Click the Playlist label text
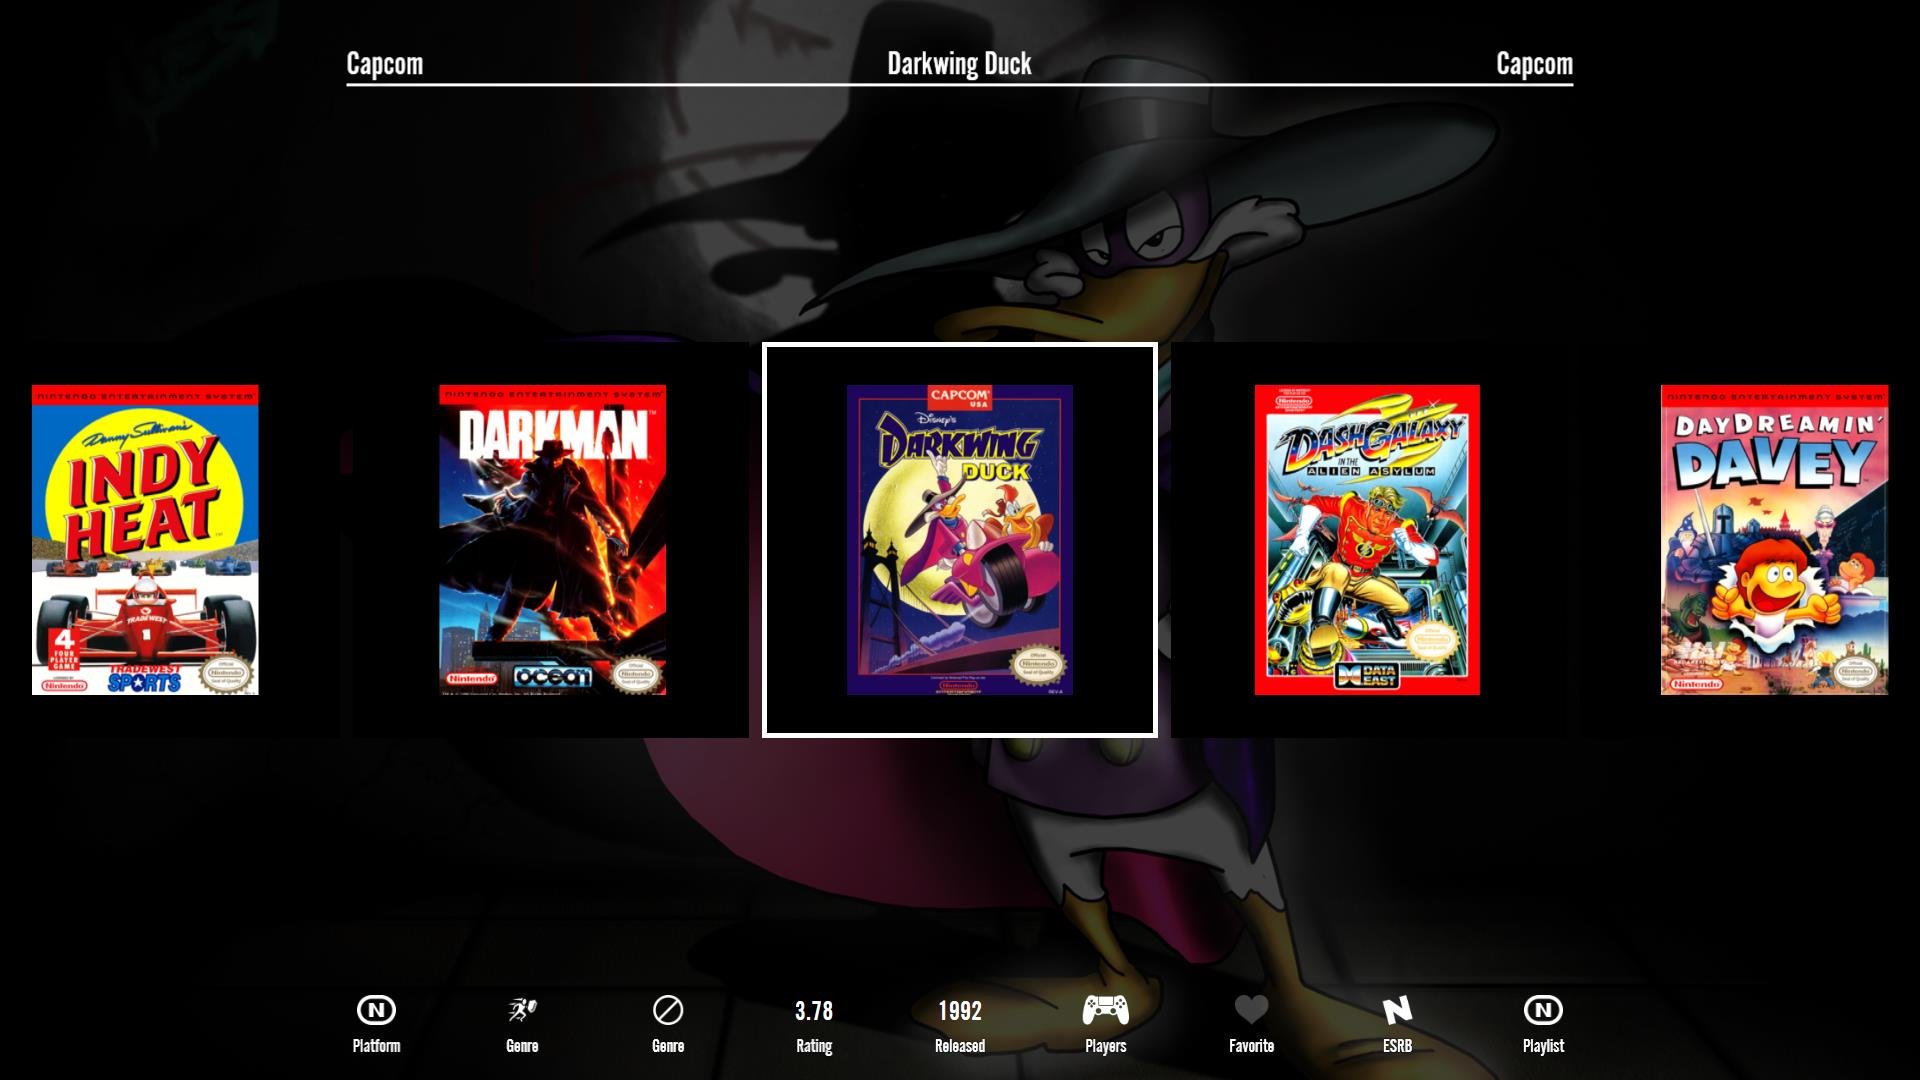 1543,1046
